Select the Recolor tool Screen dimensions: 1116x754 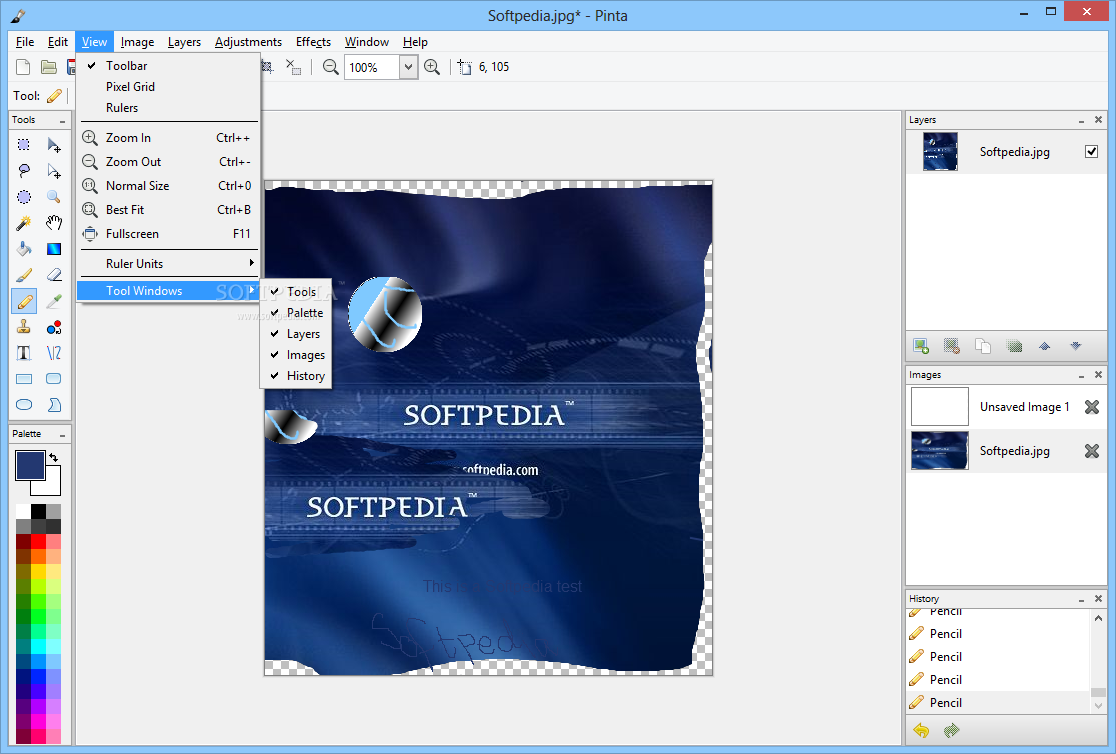(53, 327)
